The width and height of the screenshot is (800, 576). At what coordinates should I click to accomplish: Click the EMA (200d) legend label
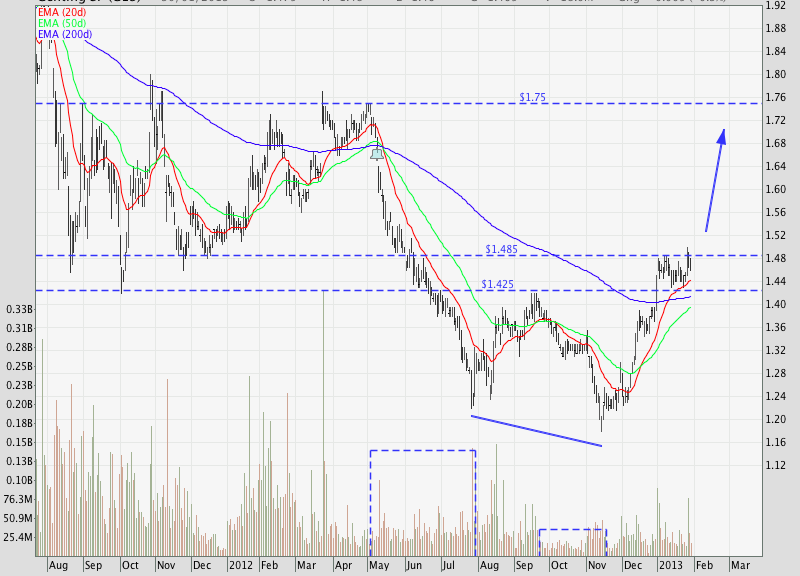[63, 33]
